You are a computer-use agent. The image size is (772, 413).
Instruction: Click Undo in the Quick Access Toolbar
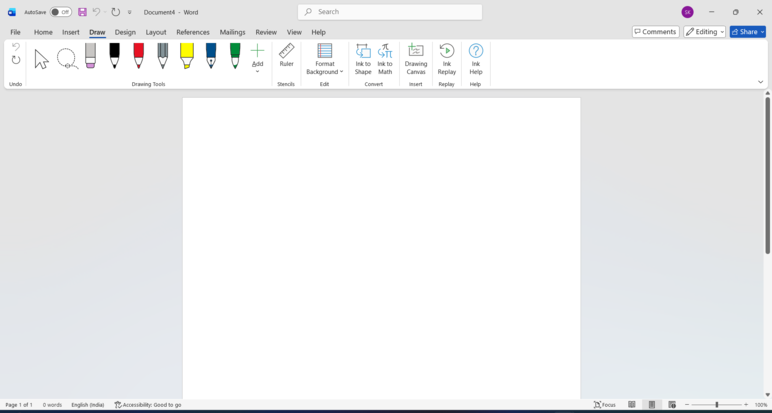pos(96,12)
